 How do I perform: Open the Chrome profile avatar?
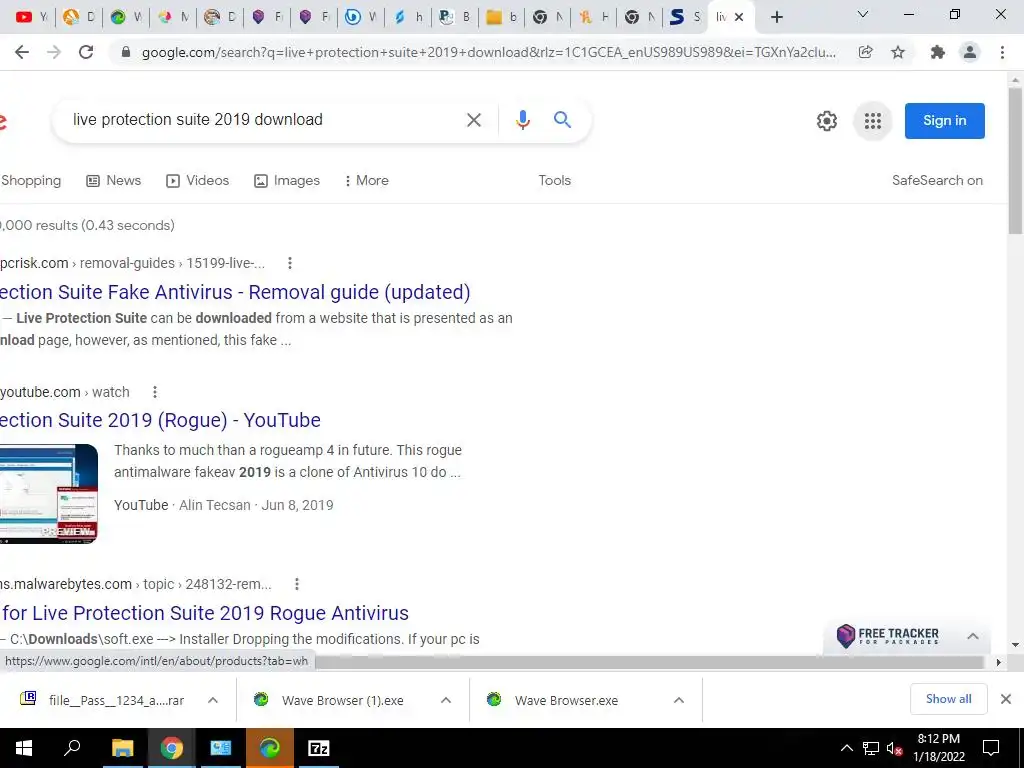[x=970, y=52]
